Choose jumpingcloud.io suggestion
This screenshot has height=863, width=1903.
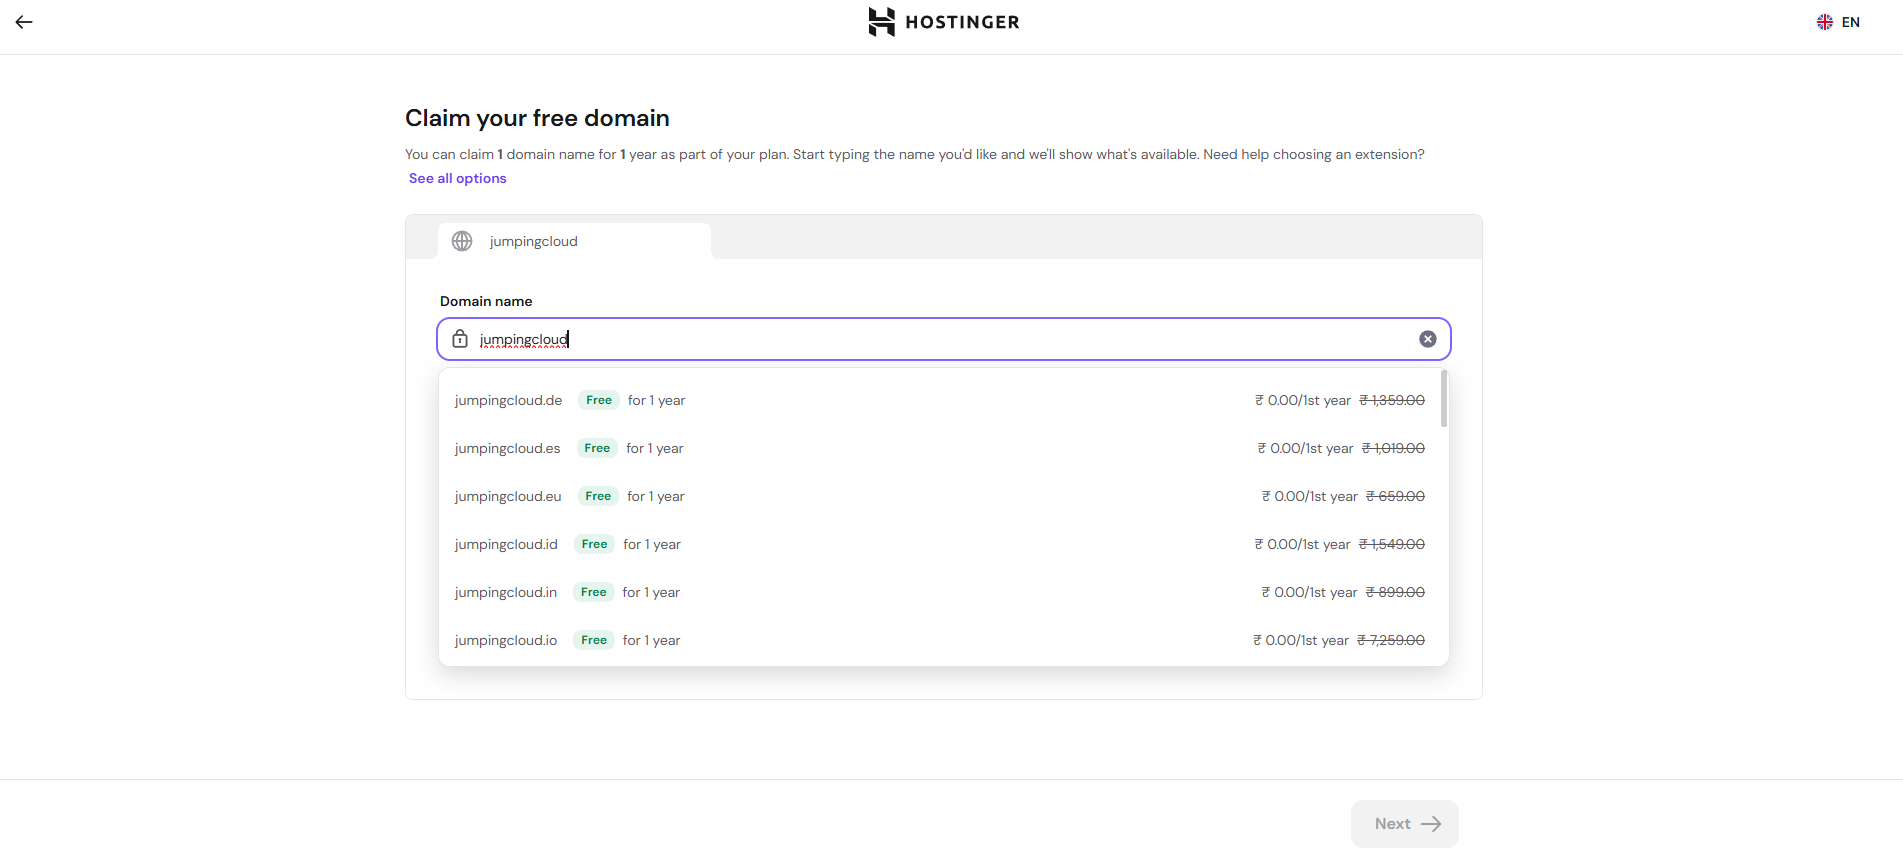940,640
